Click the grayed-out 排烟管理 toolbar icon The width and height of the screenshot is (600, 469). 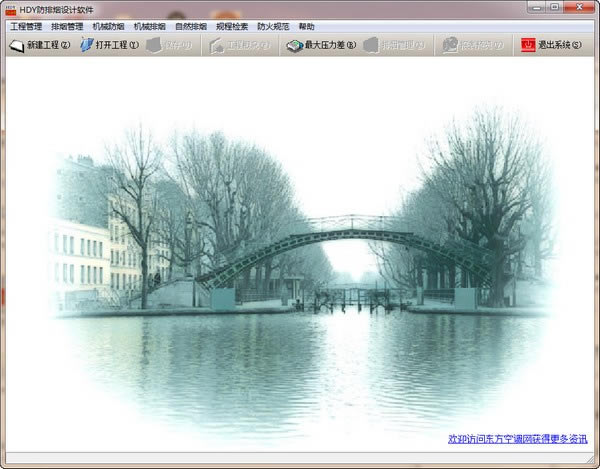(x=371, y=45)
